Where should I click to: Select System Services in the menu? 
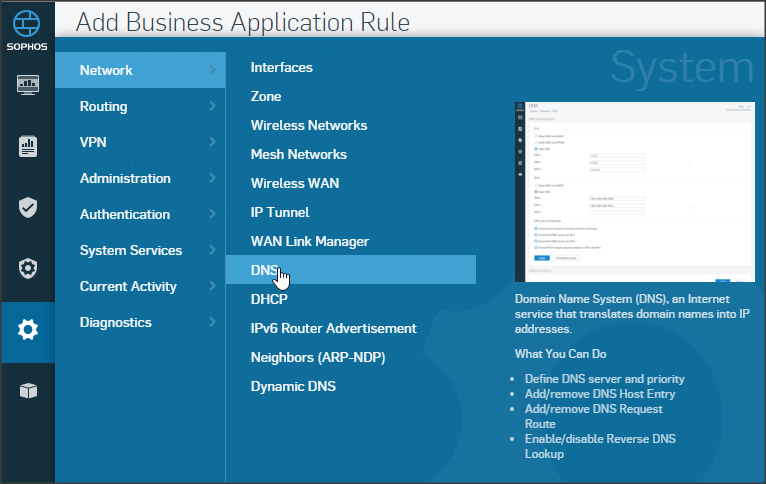click(131, 250)
